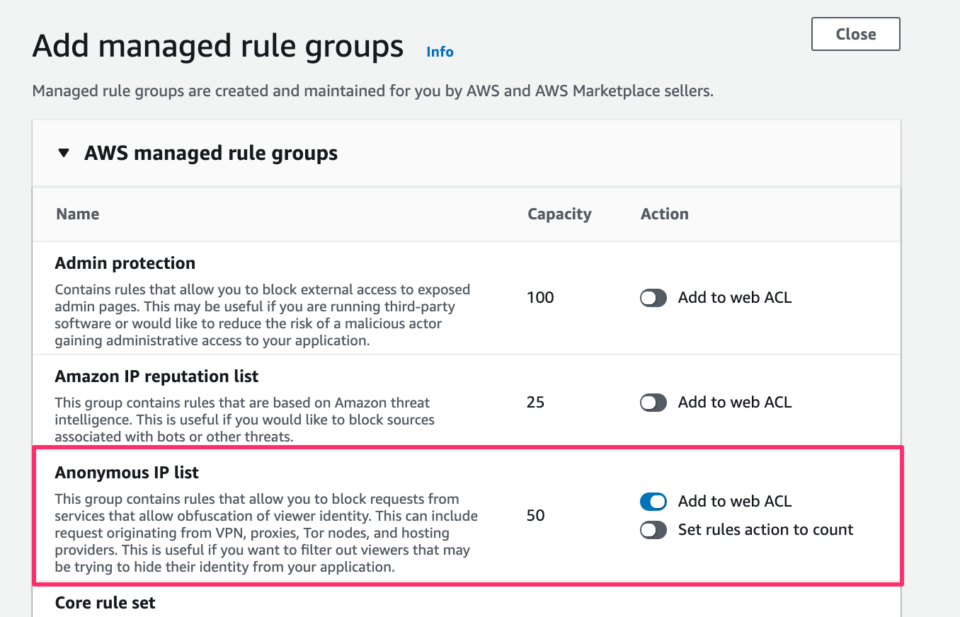Enable Amazon IP reputation list toggle
The width and height of the screenshot is (960, 617).
coord(653,403)
